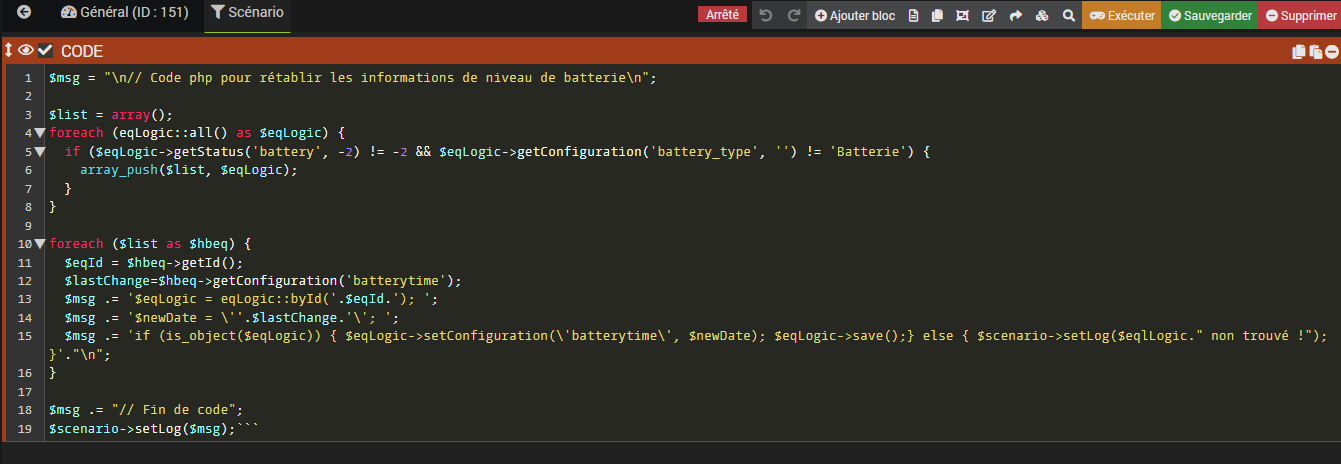Image resolution: width=1341 pixels, height=464 pixels.
Task: Click the line containing 'batterytime' getConfiguration
Action: [263, 281]
